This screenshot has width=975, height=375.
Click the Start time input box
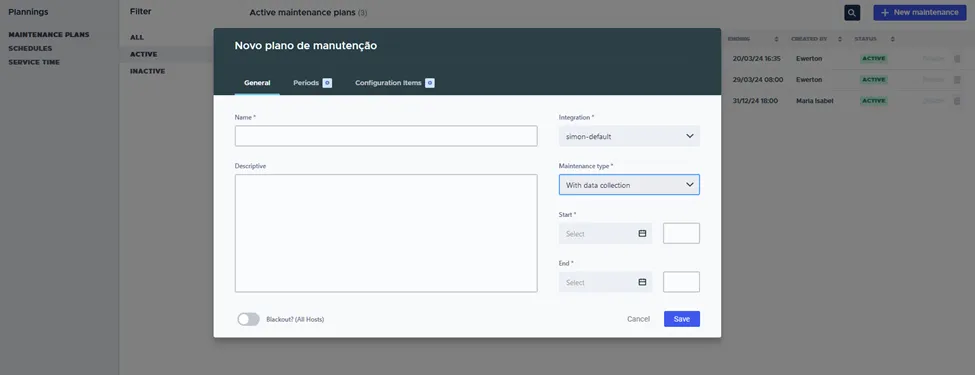point(682,233)
